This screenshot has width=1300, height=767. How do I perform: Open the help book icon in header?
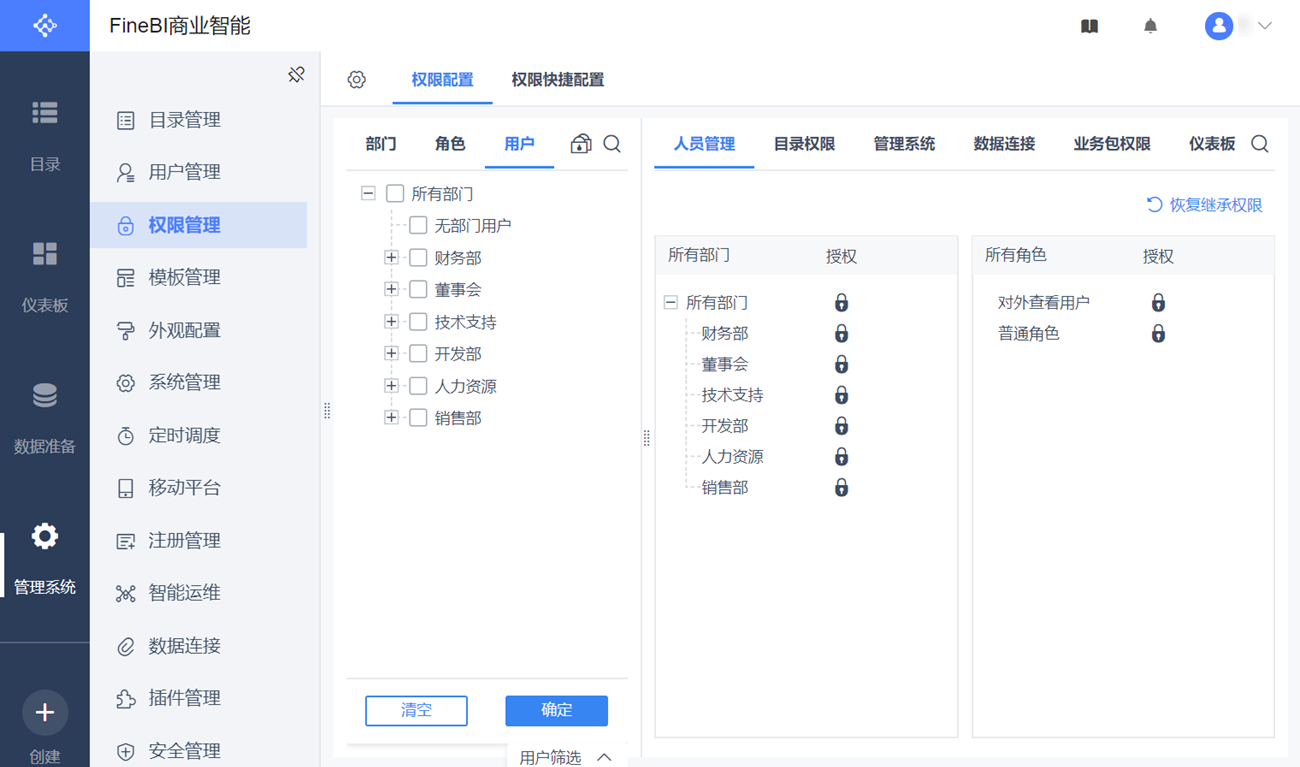1090,26
